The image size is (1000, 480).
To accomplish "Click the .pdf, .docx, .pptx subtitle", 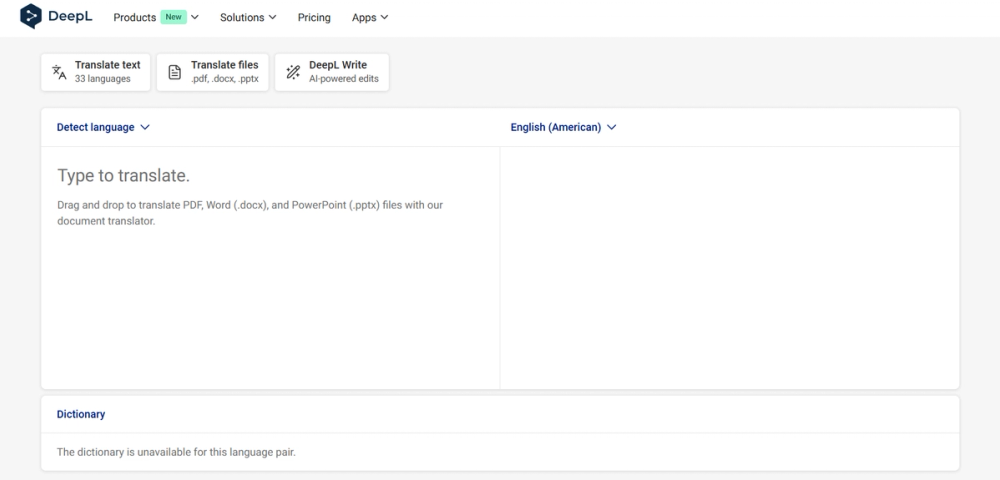I will [x=224, y=79].
